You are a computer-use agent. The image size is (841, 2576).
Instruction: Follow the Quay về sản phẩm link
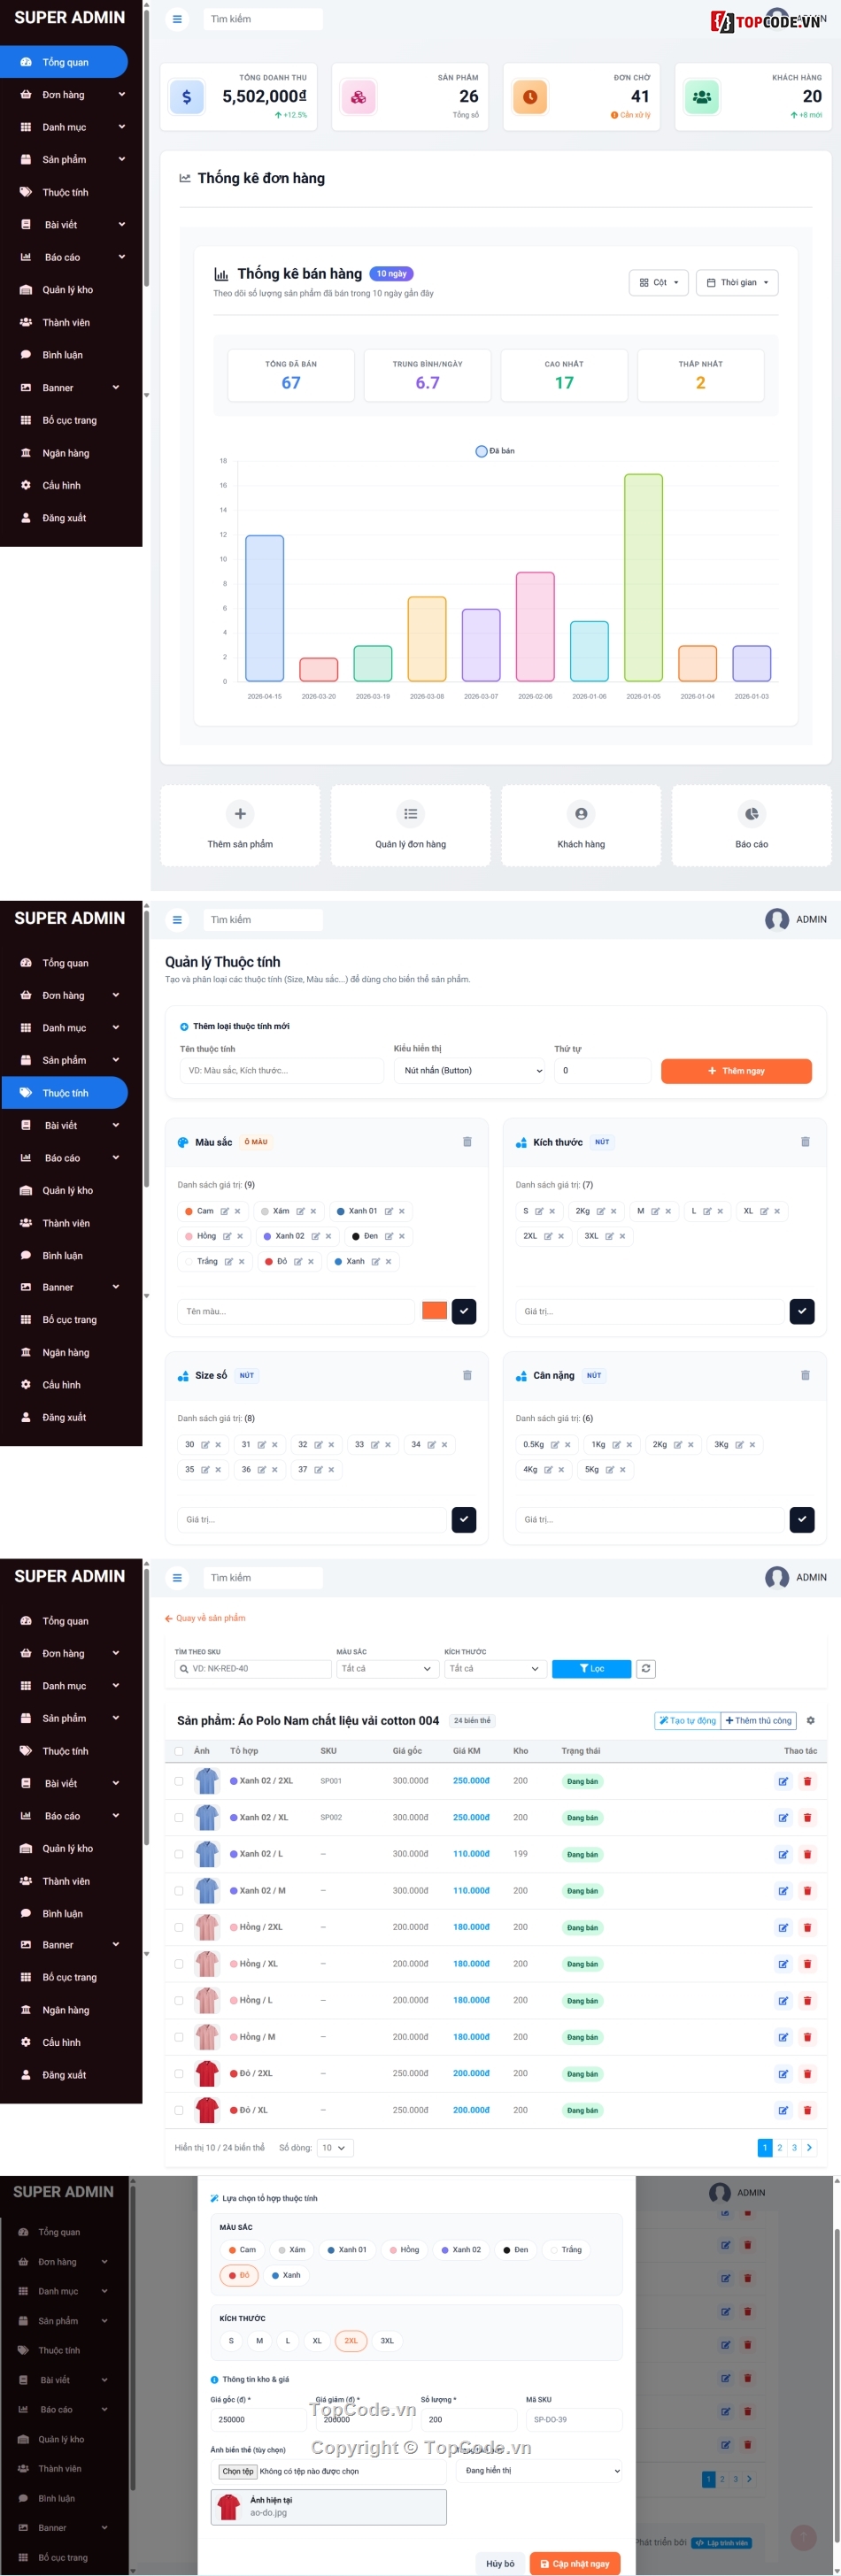tap(205, 1618)
